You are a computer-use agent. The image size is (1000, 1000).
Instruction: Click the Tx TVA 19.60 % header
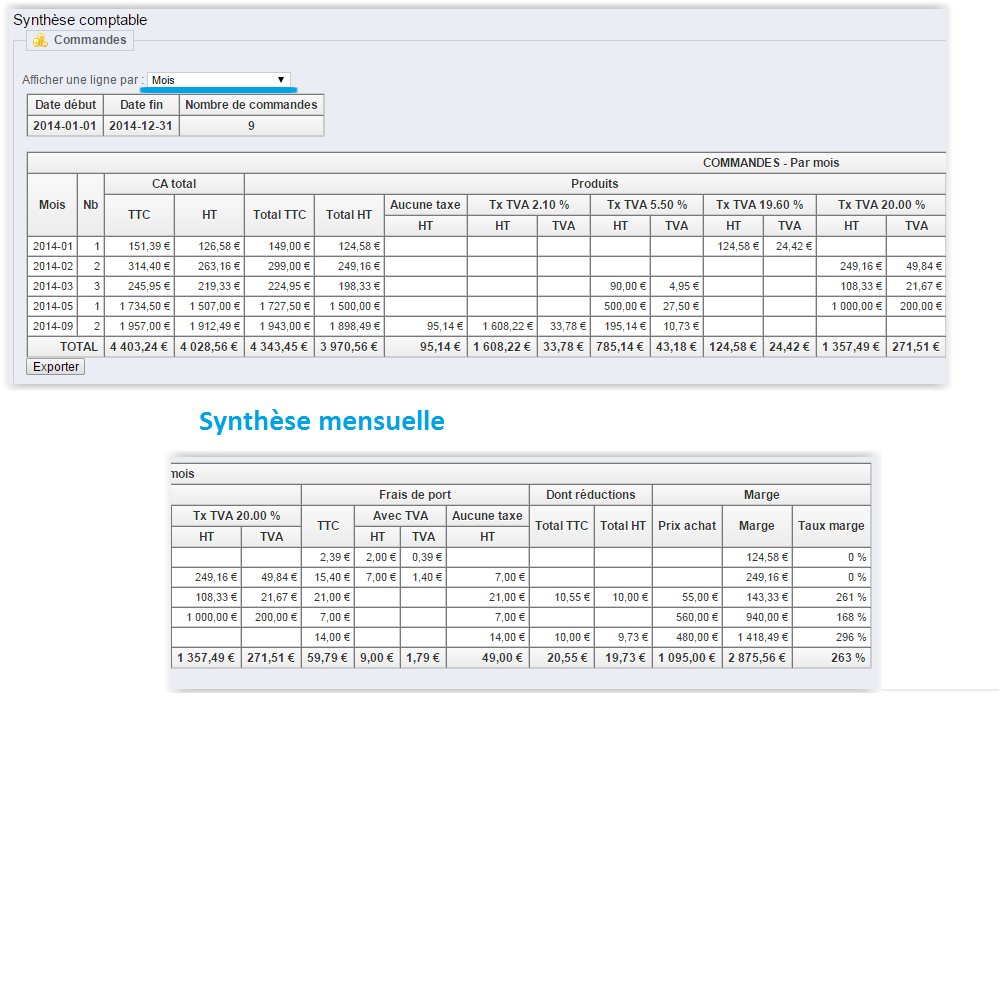[759, 205]
